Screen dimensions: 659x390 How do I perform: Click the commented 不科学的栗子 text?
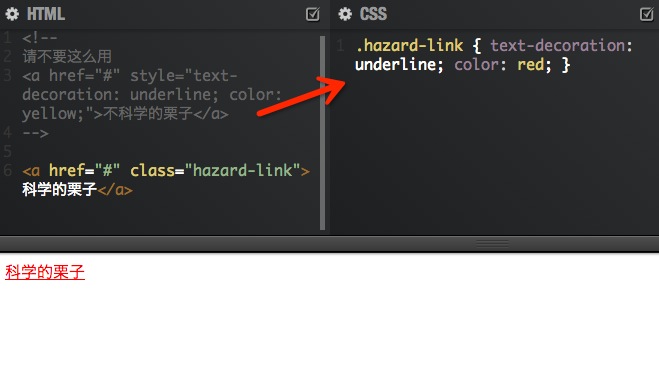point(148,113)
